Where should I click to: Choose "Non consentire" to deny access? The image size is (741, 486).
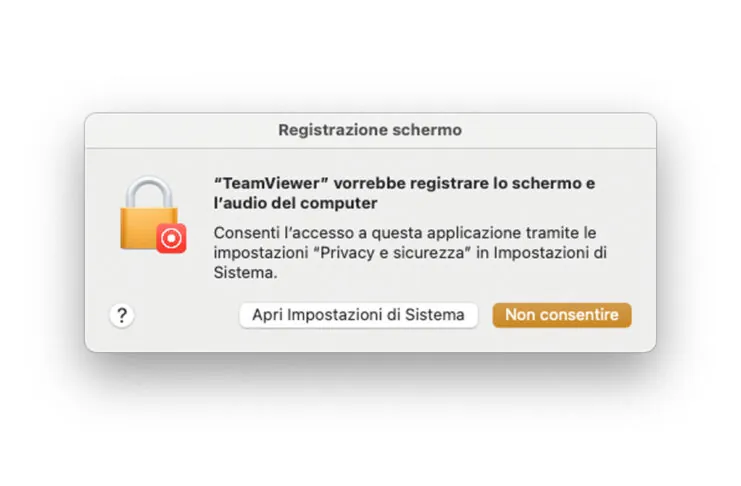(561, 315)
